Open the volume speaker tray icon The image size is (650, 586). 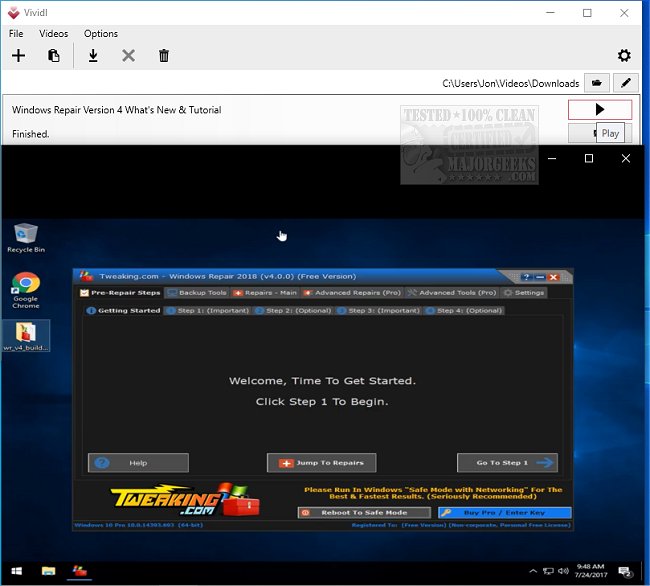(563, 571)
